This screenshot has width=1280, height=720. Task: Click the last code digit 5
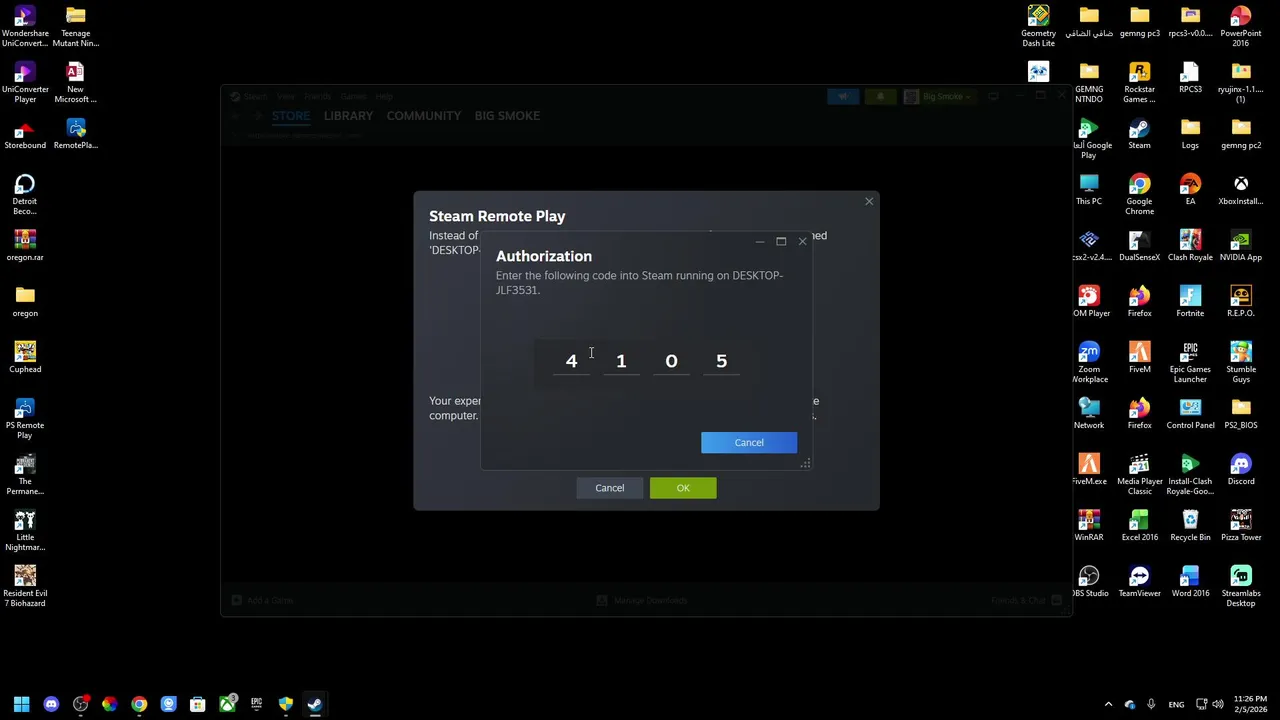tap(721, 361)
